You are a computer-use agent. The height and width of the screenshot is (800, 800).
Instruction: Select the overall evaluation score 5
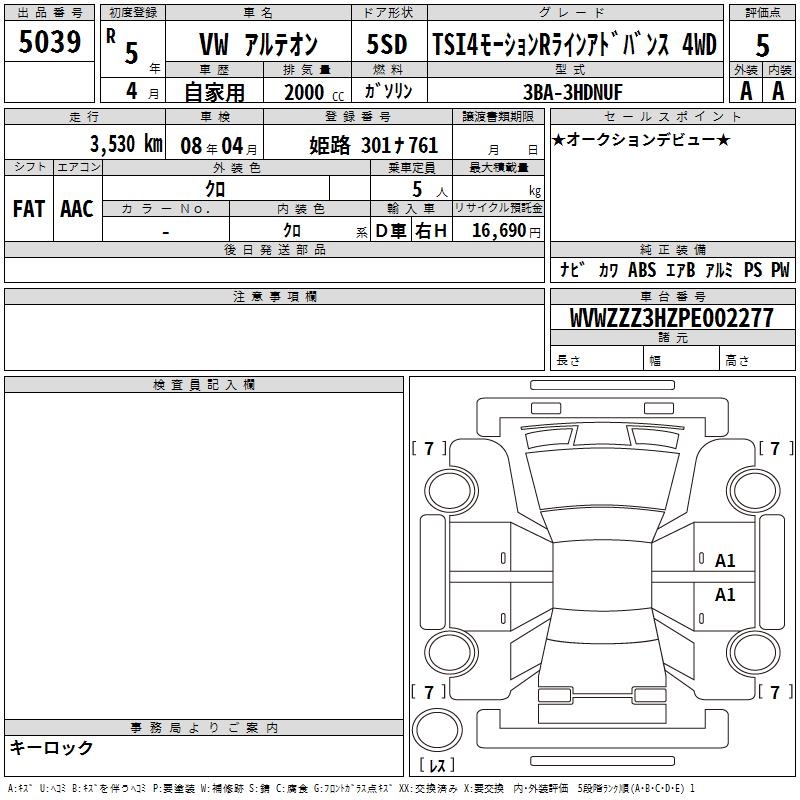click(x=762, y=44)
